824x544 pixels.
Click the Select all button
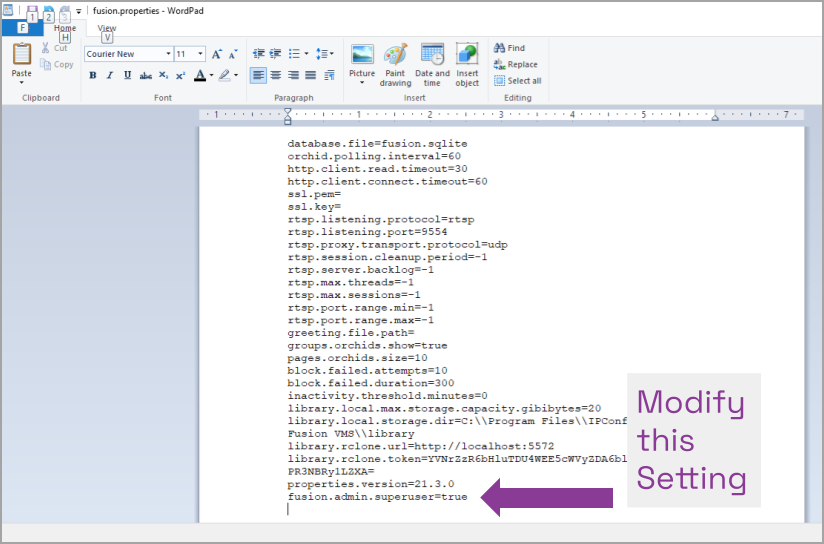518,80
